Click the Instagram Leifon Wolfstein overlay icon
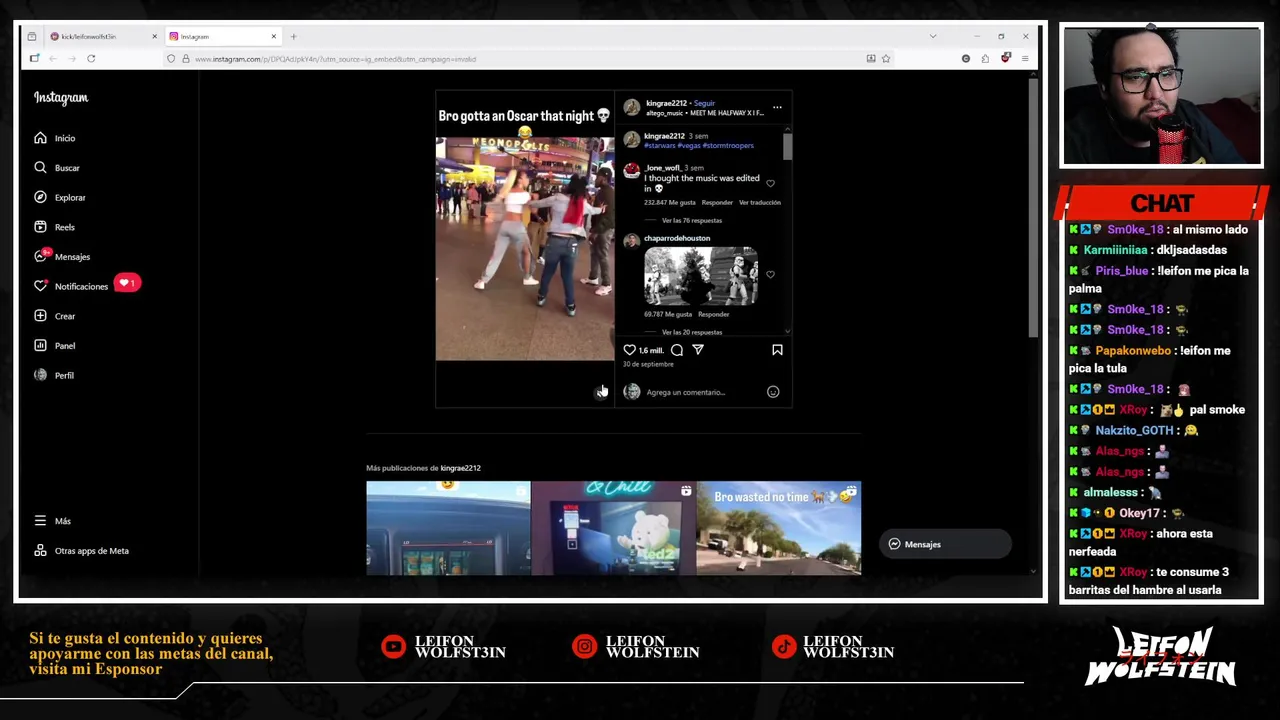 (x=585, y=647)
